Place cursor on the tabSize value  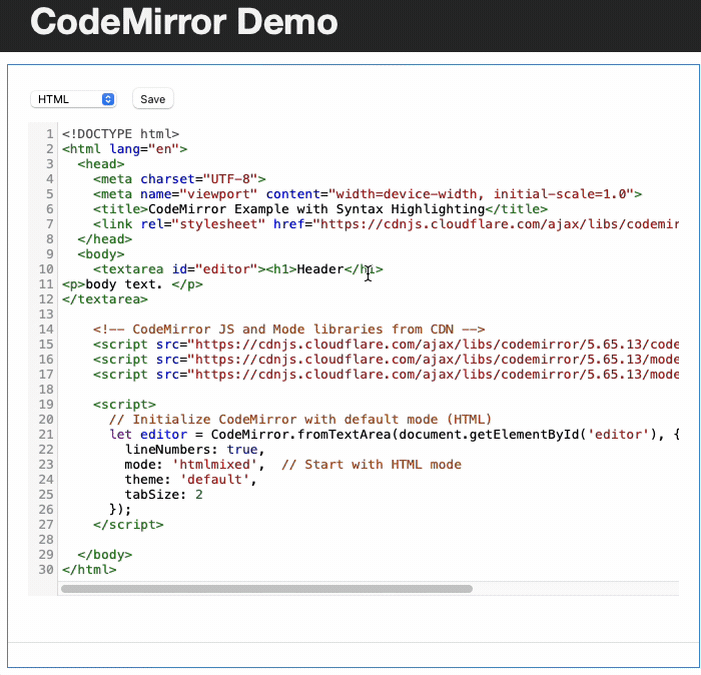(x=199, y=494)
